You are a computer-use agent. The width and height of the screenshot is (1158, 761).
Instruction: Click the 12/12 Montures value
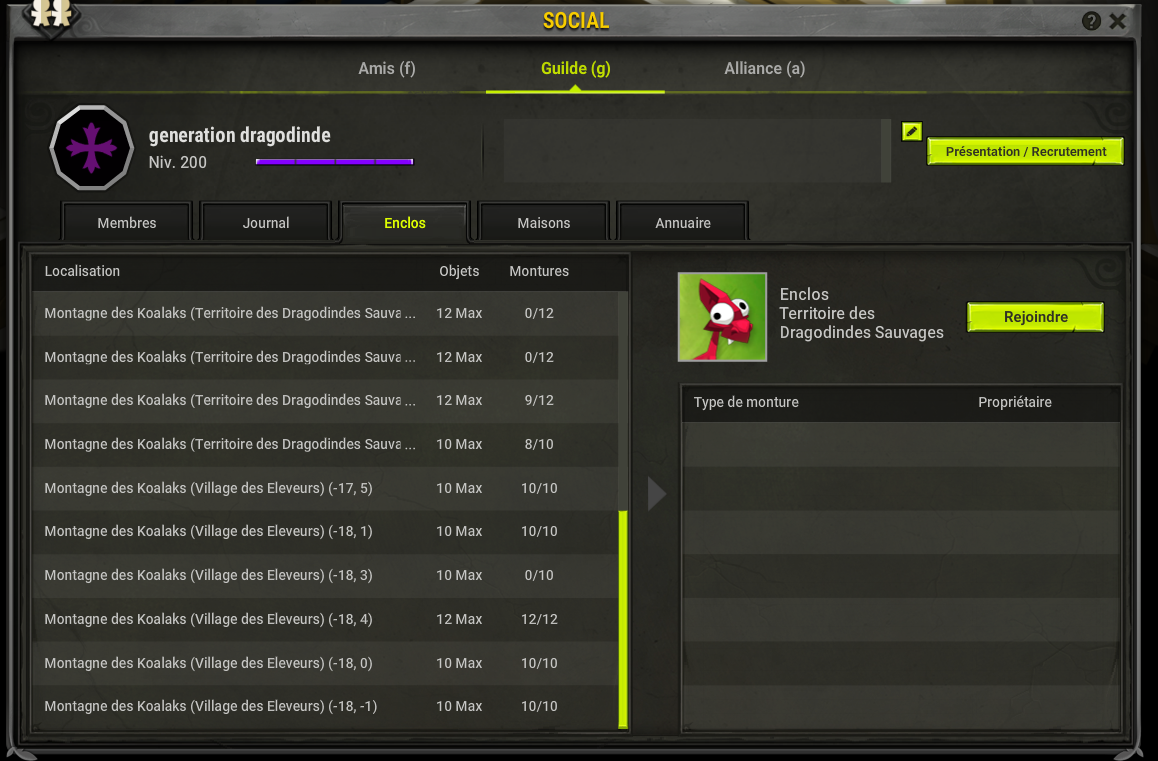(x=539, y=619)
